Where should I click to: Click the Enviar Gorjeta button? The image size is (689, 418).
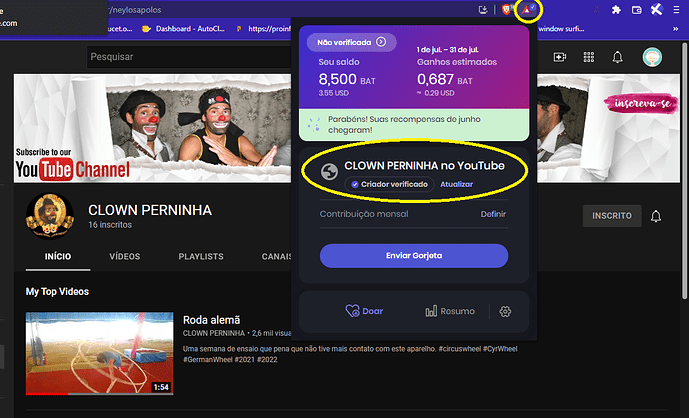(x=414, y=256)
